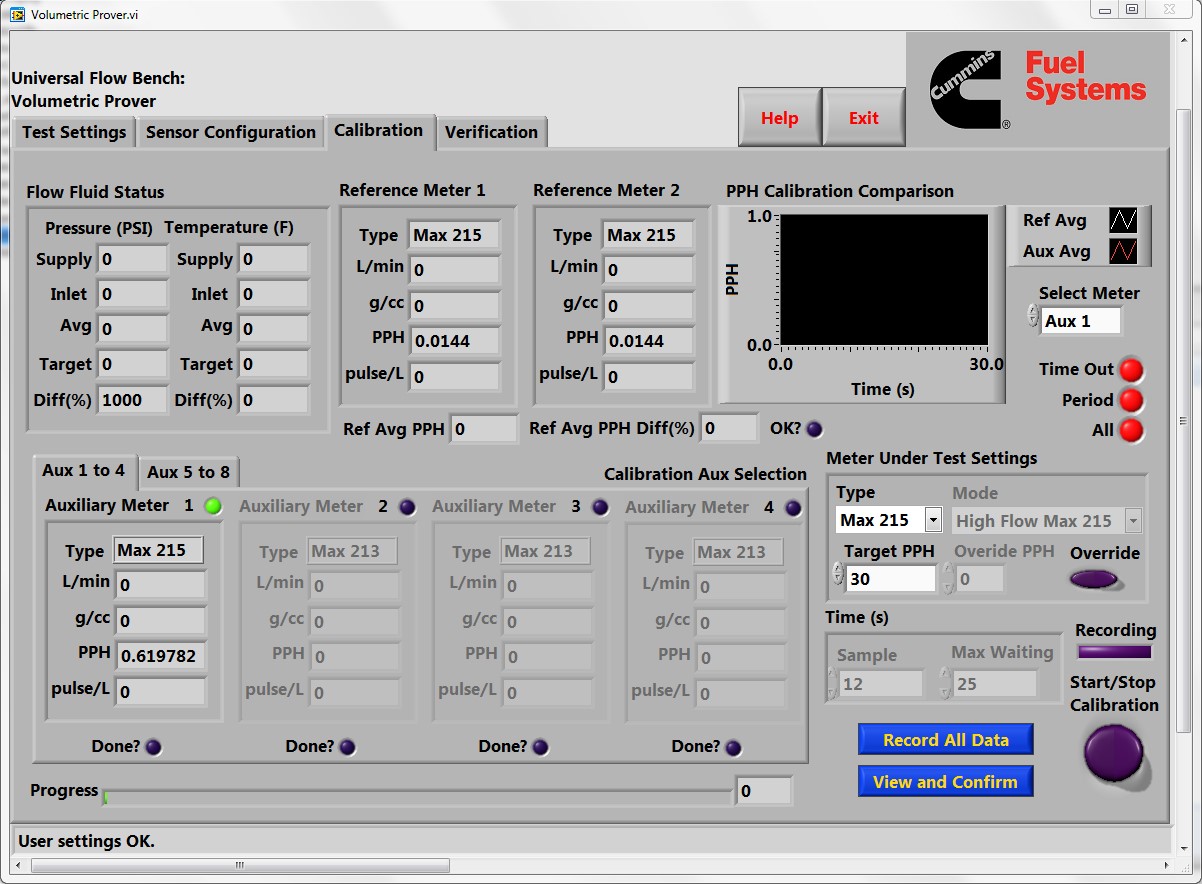1202x884 pixels.
Task: Open the Meter Under Test Type dropdown
Action: pyautogui.click(x=933, y=520)
